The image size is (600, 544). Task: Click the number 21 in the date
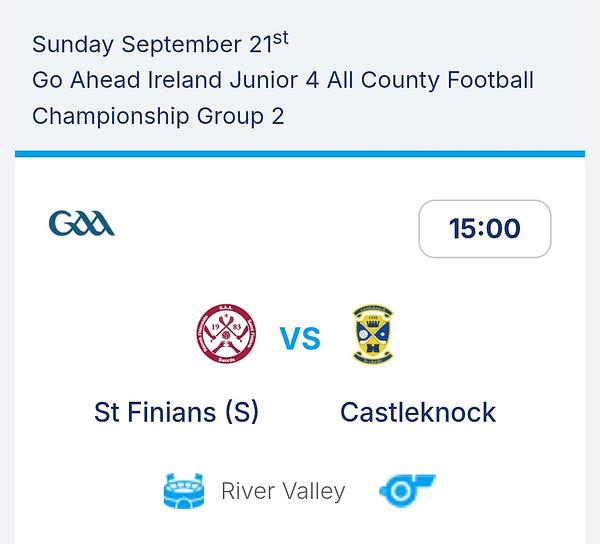260,45
